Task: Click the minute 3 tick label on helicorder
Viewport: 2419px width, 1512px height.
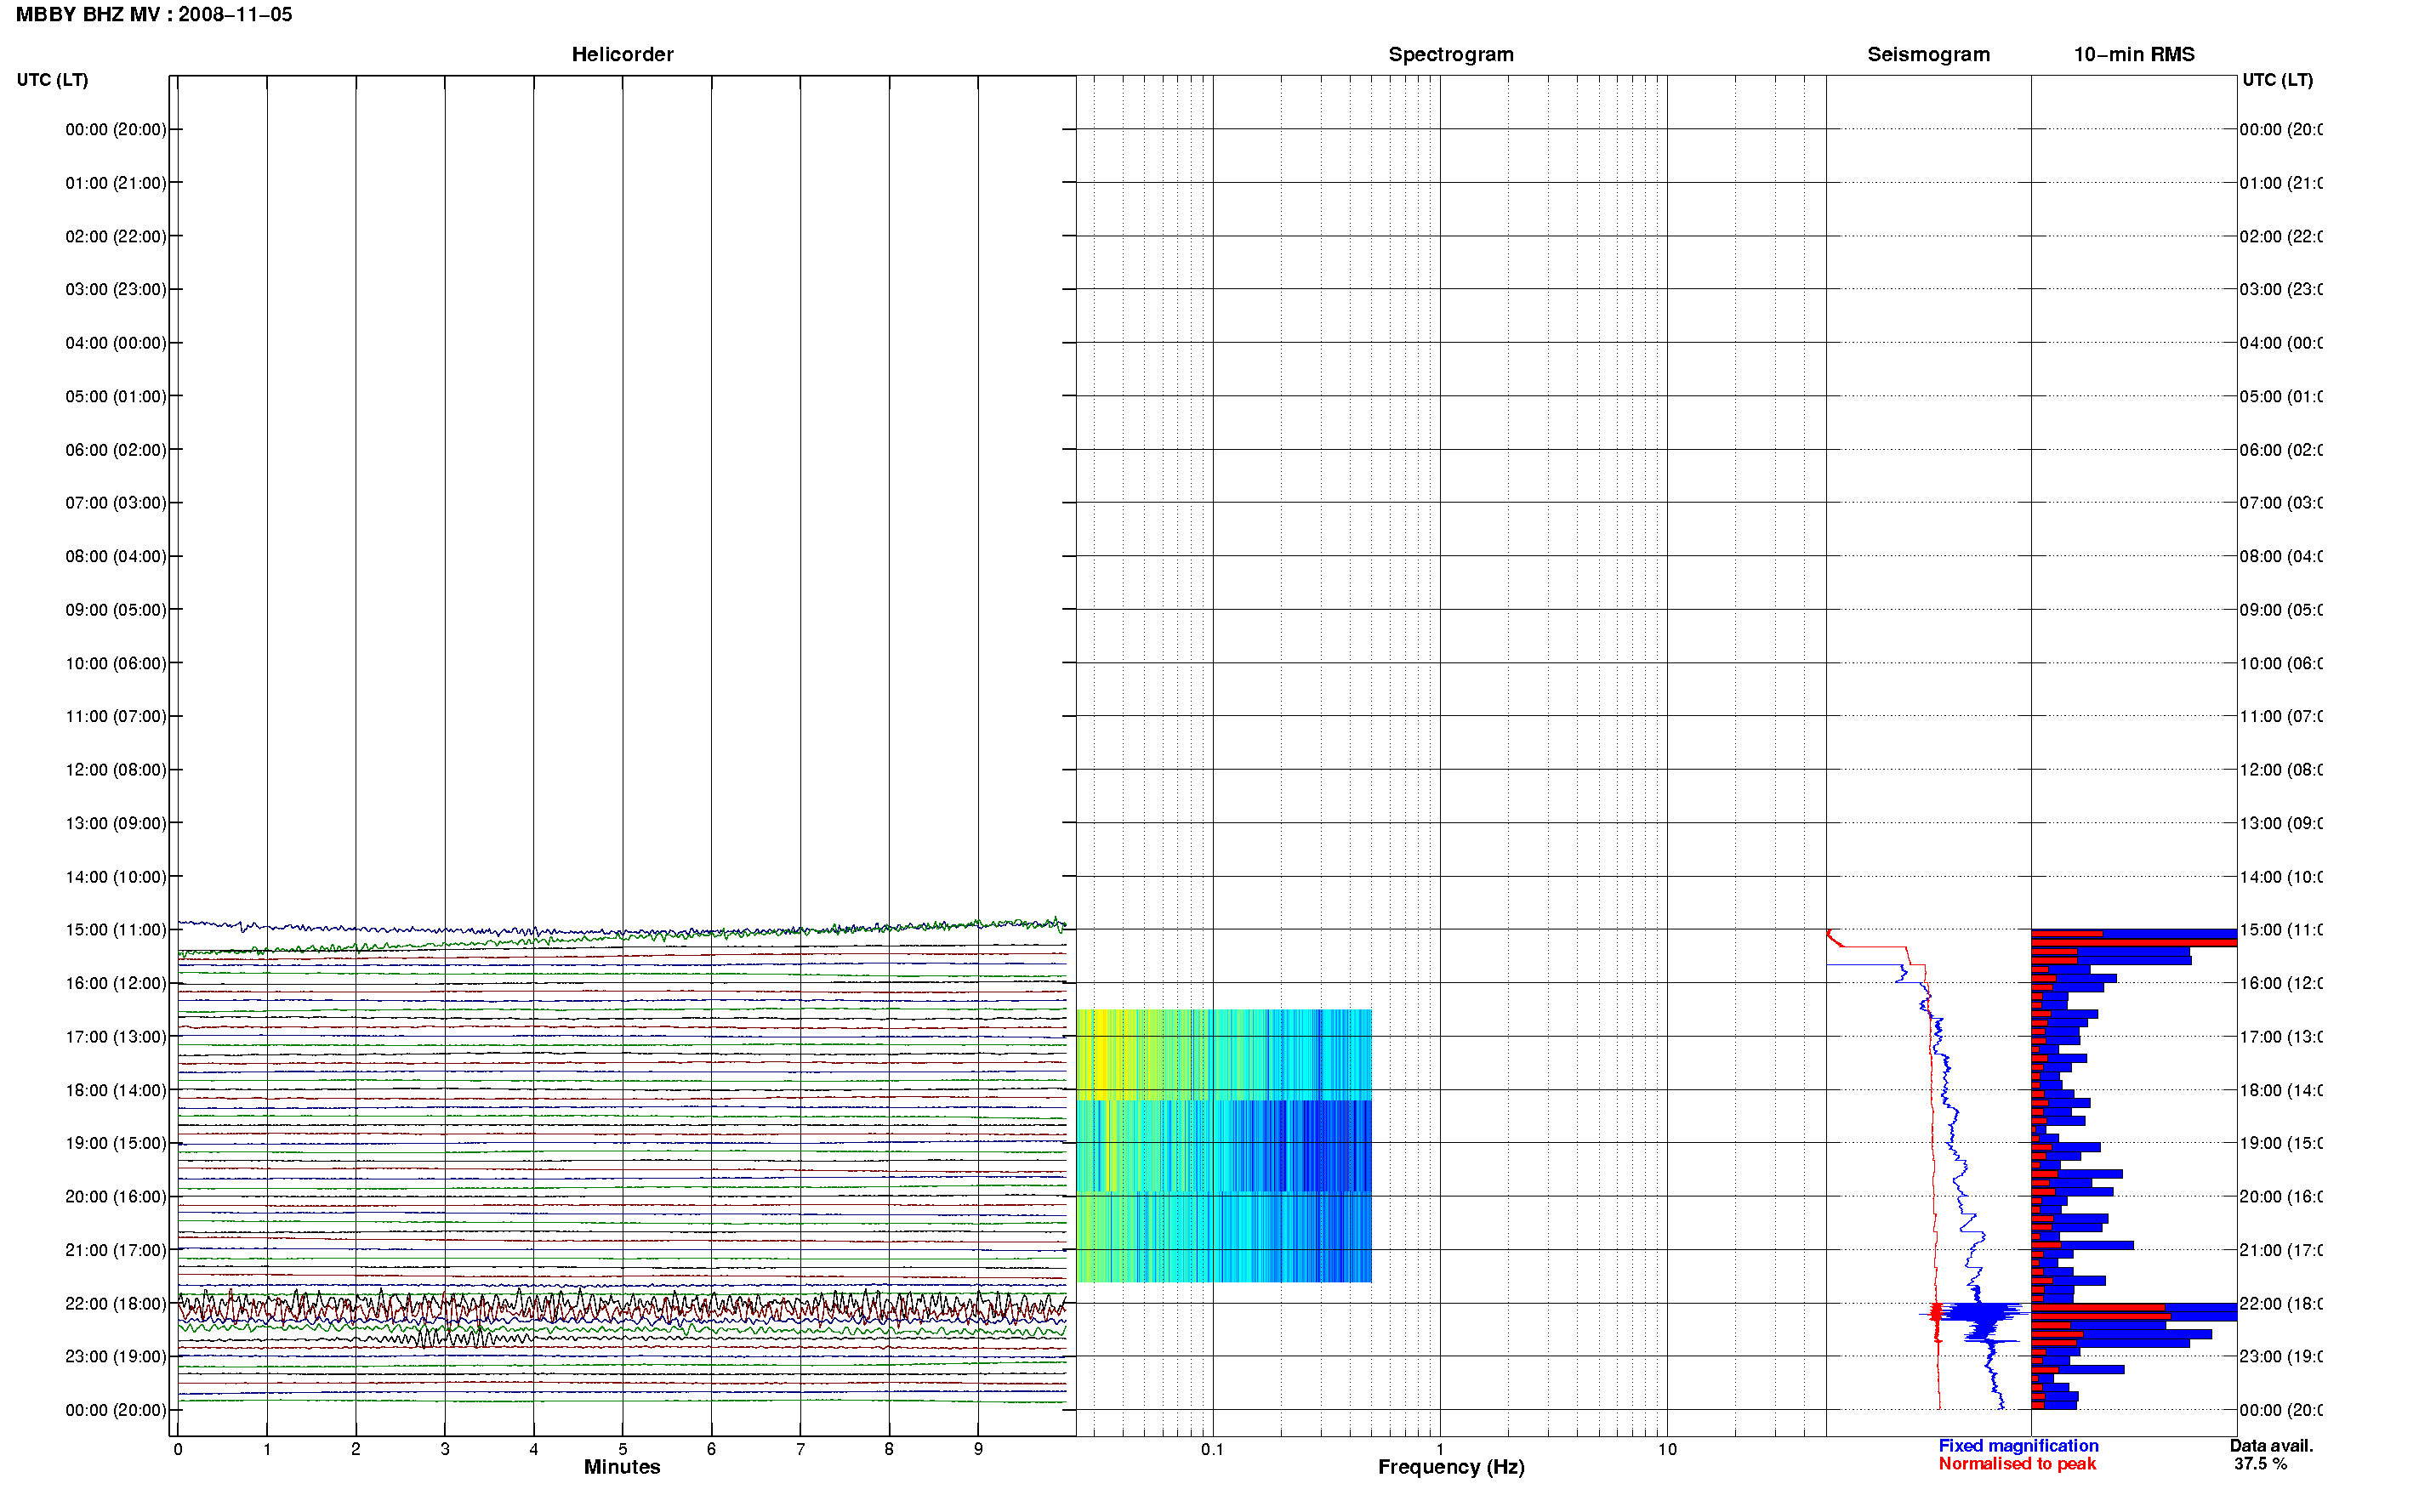Action: pyautogui.click(x=445, y=1449)
